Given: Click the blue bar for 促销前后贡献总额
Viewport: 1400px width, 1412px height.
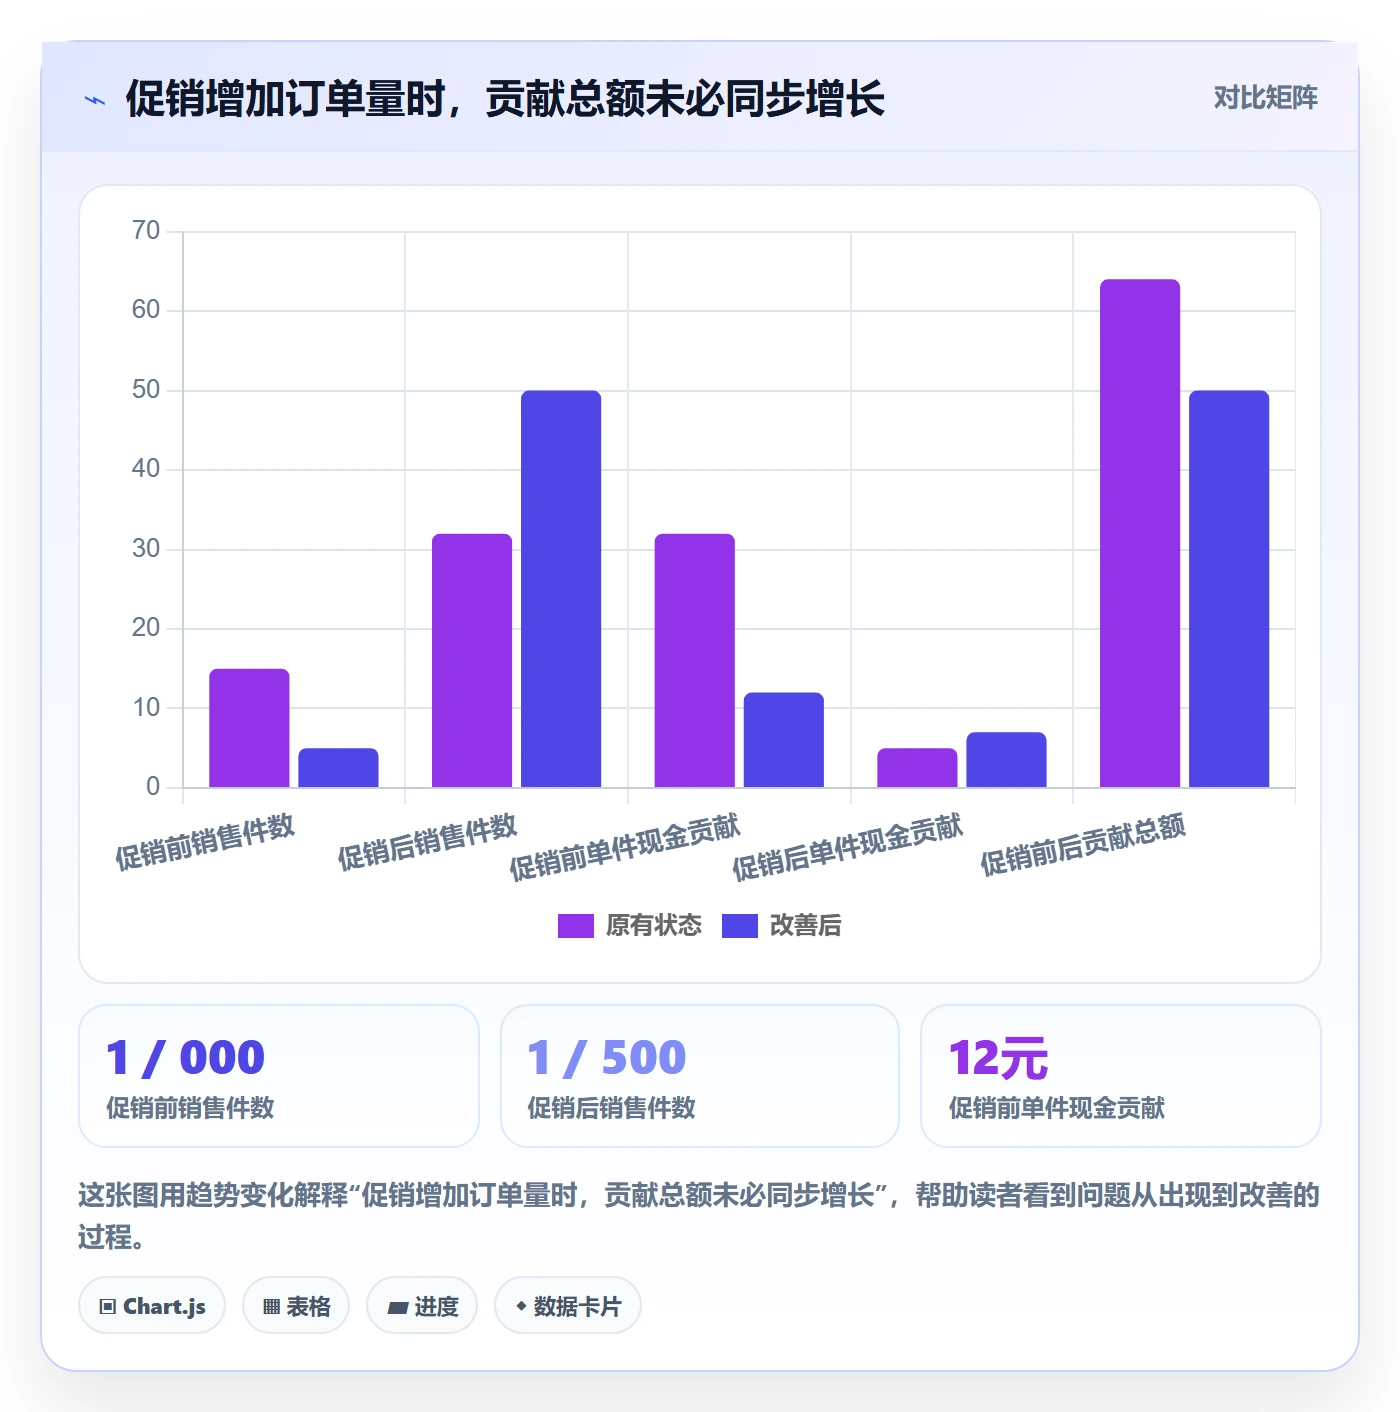Looking at the screenshot, I should pyautogui.click(x=1229, y=589).
